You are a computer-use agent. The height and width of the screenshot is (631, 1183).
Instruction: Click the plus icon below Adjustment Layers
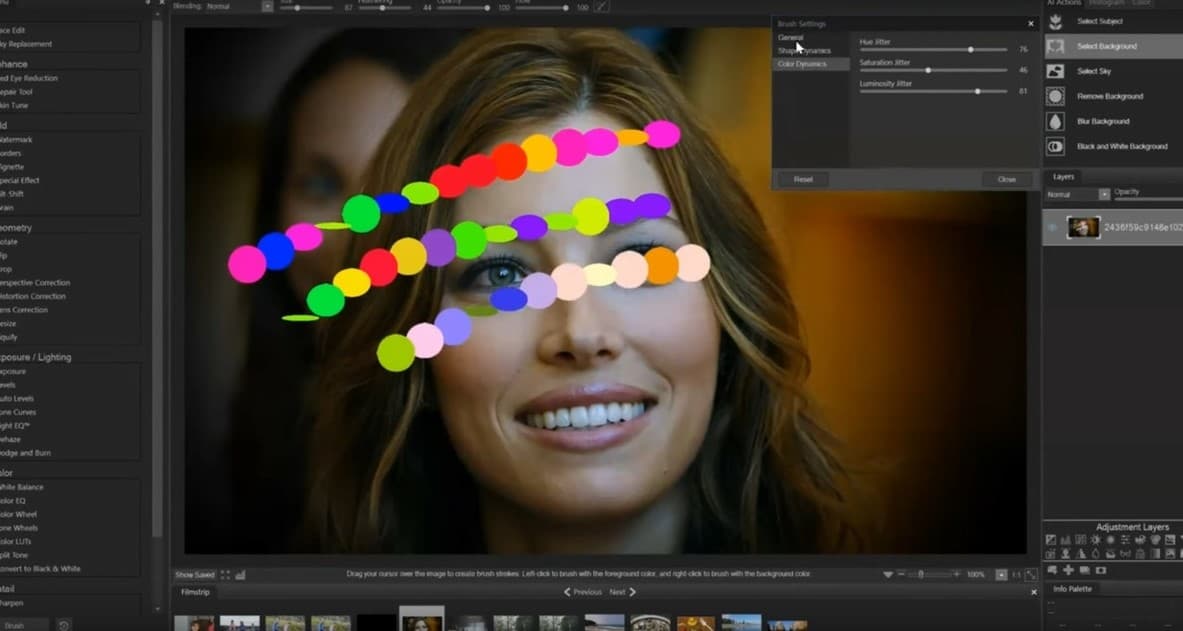click(1068, 570)
